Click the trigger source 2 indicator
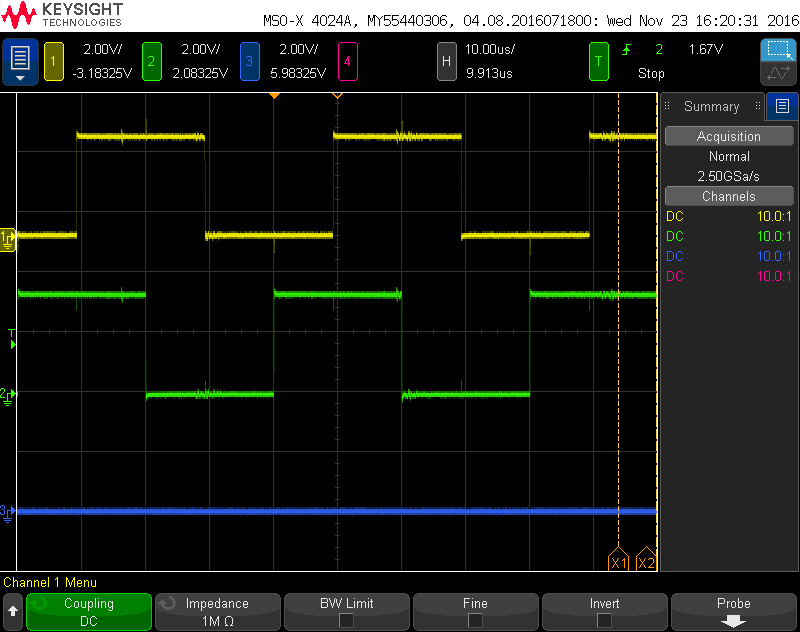 [659, 49]
